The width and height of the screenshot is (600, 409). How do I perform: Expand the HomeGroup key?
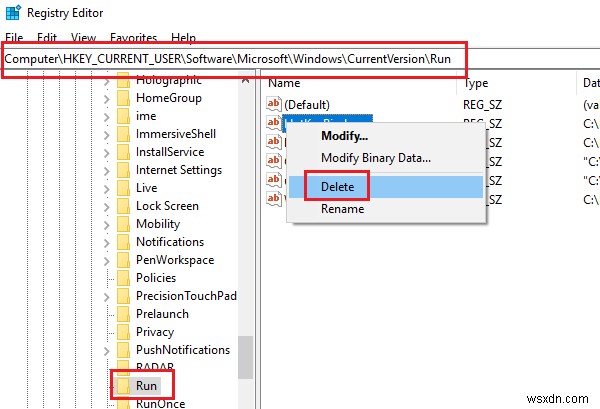(x=107, y=99)
